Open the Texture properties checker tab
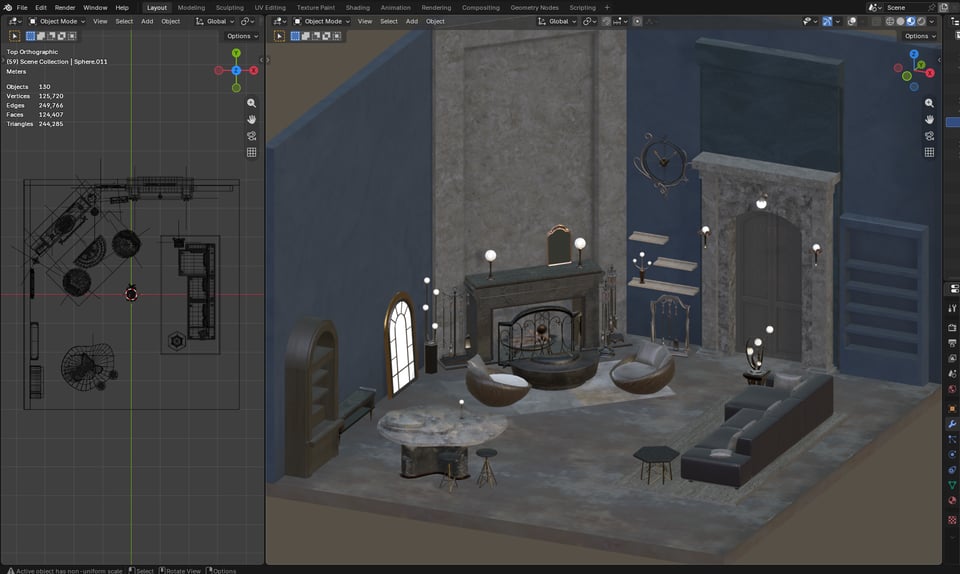The width and height of the screenshot is (960, 574). (x=952, y=520)
